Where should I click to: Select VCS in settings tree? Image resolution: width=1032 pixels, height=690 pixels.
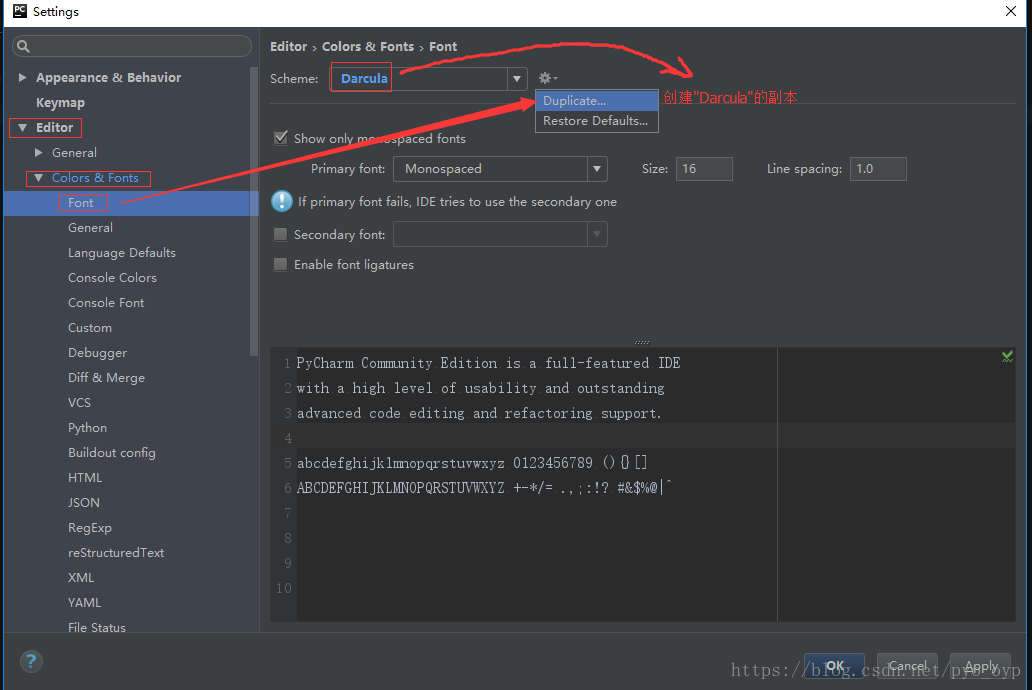pyautogui.click(x=79, y=403)
